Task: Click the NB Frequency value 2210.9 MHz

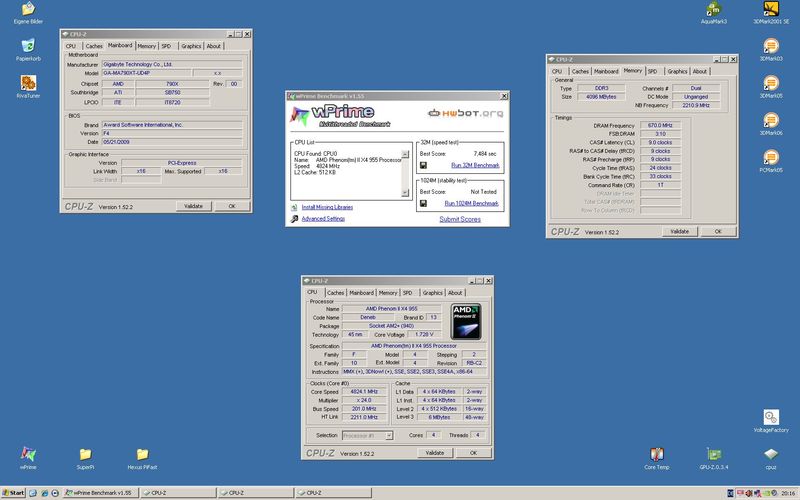Action: pos(696,105)
